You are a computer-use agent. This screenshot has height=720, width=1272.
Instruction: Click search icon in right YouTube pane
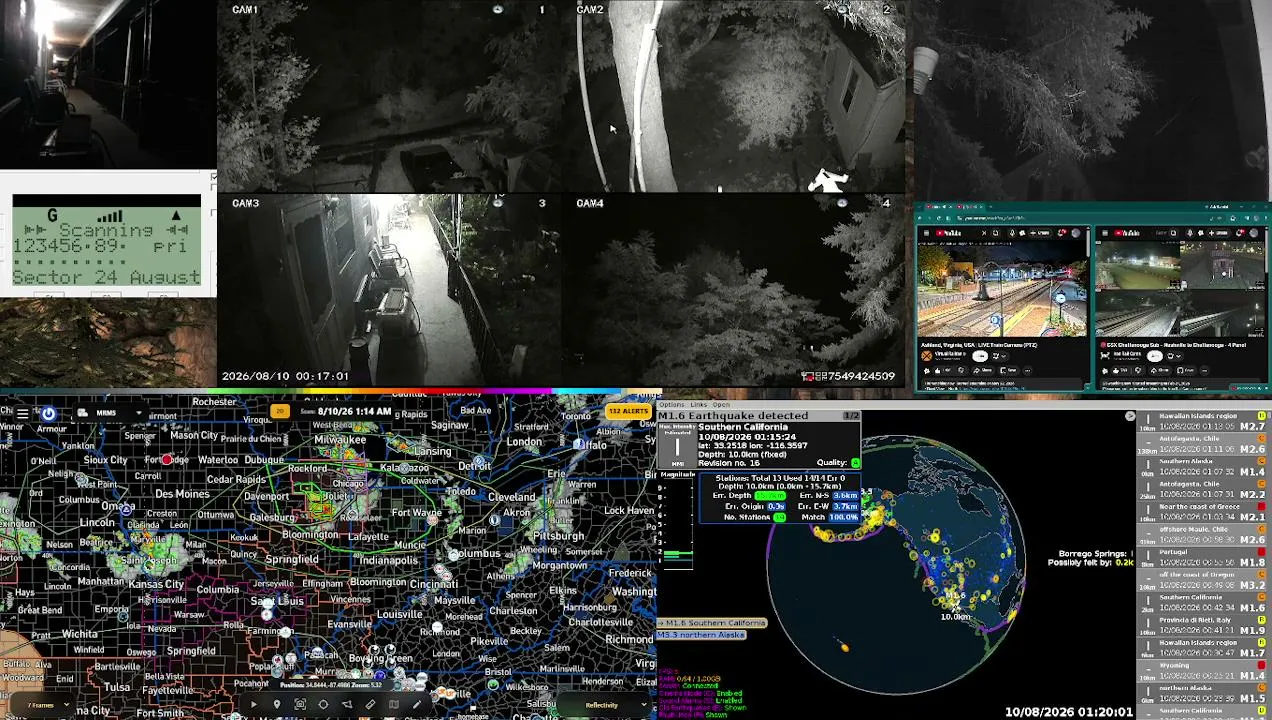[x=1173, y=233]
